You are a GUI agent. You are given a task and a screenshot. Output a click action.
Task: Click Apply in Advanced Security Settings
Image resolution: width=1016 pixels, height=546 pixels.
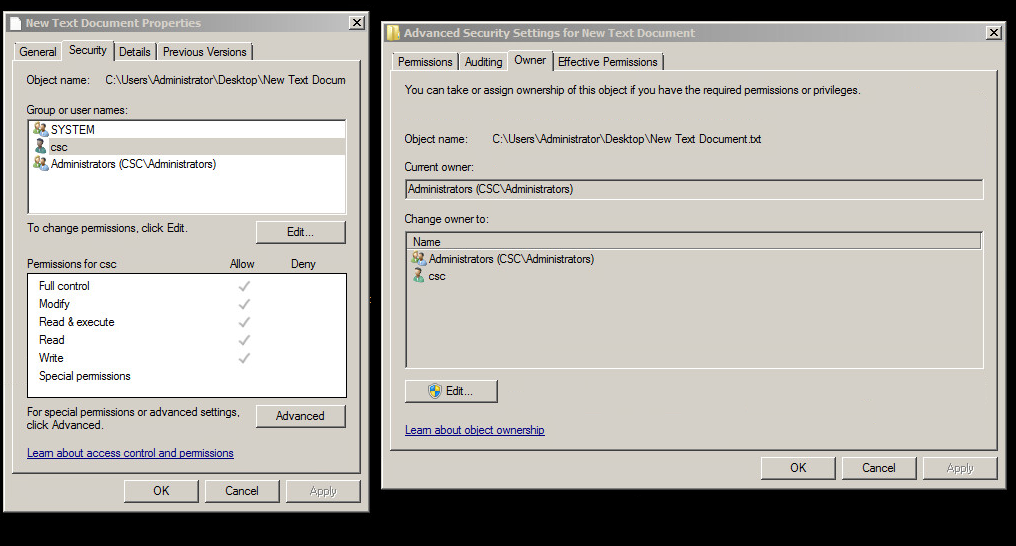point(960,468)
